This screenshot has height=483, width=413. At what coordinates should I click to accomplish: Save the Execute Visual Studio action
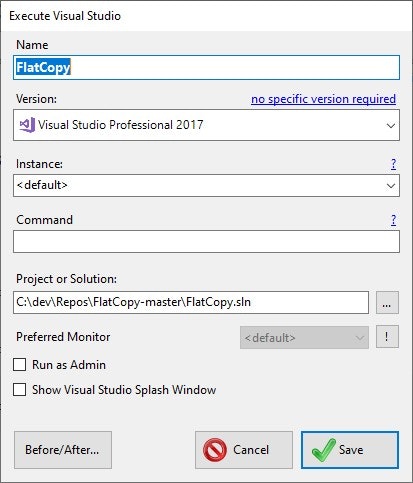[350, 450]
